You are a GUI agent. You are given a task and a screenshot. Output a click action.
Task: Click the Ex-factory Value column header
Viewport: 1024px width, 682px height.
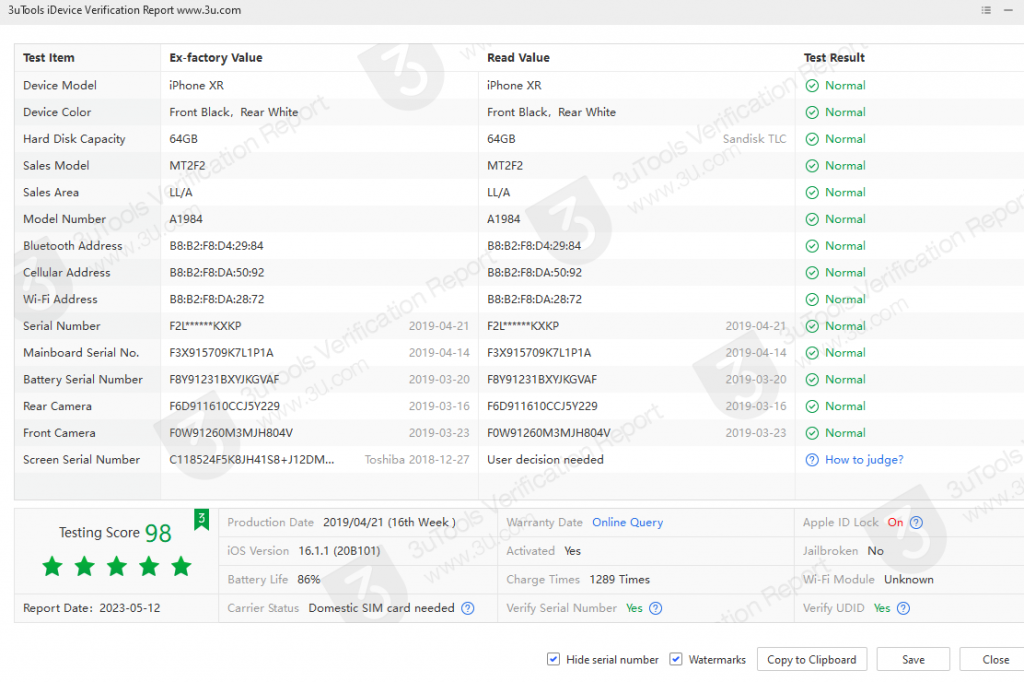[216, 57]
